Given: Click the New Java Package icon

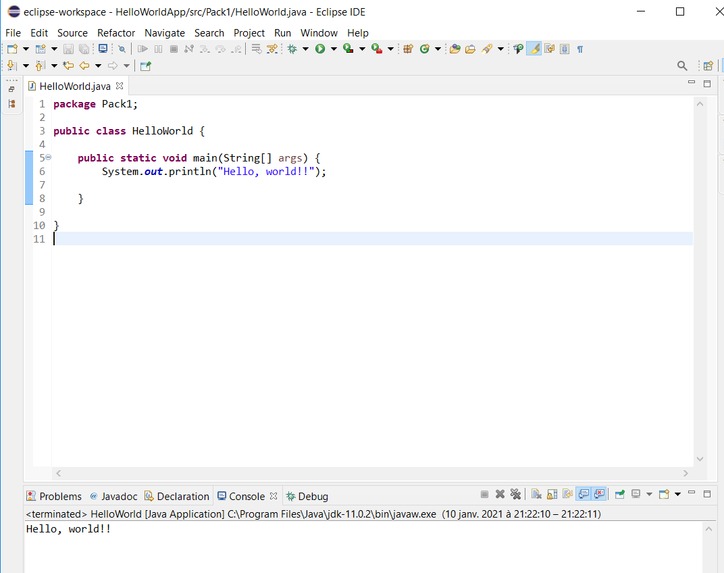Looking at the screenshot, I should [408, 49].
